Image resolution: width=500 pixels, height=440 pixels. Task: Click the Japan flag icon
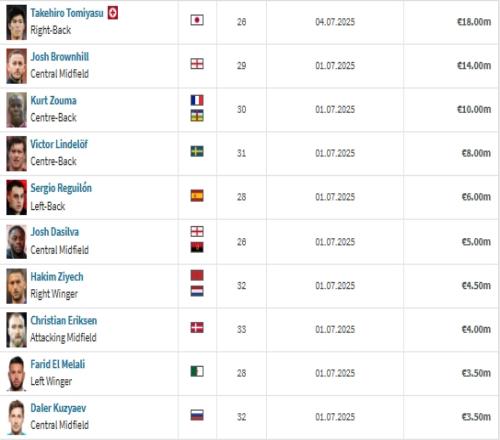click(197, 20)
